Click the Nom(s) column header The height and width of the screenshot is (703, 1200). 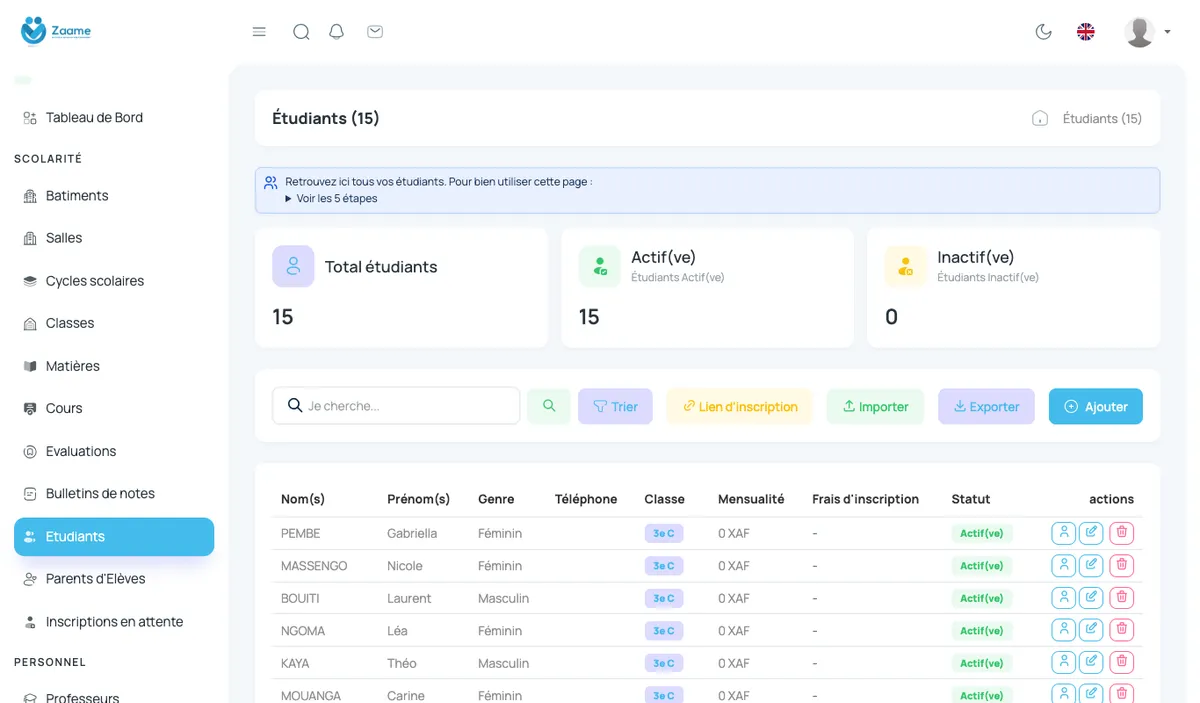click(303, 499)
